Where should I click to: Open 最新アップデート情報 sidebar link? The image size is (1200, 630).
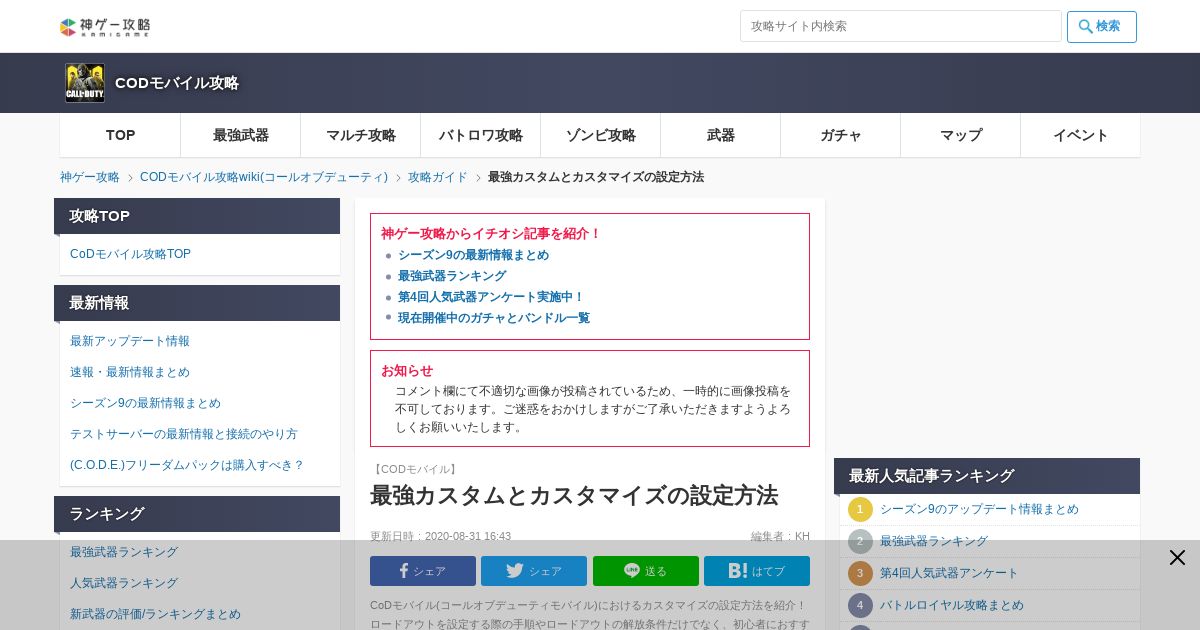pyautogui.click(x=130, y=341)
